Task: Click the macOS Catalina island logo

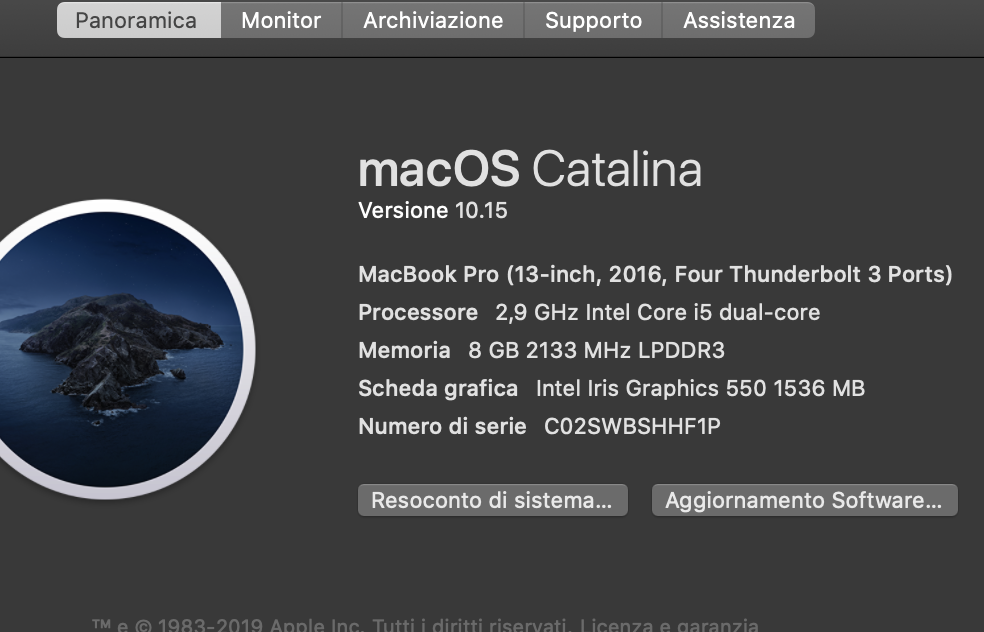Action: [x=105, y=349]
